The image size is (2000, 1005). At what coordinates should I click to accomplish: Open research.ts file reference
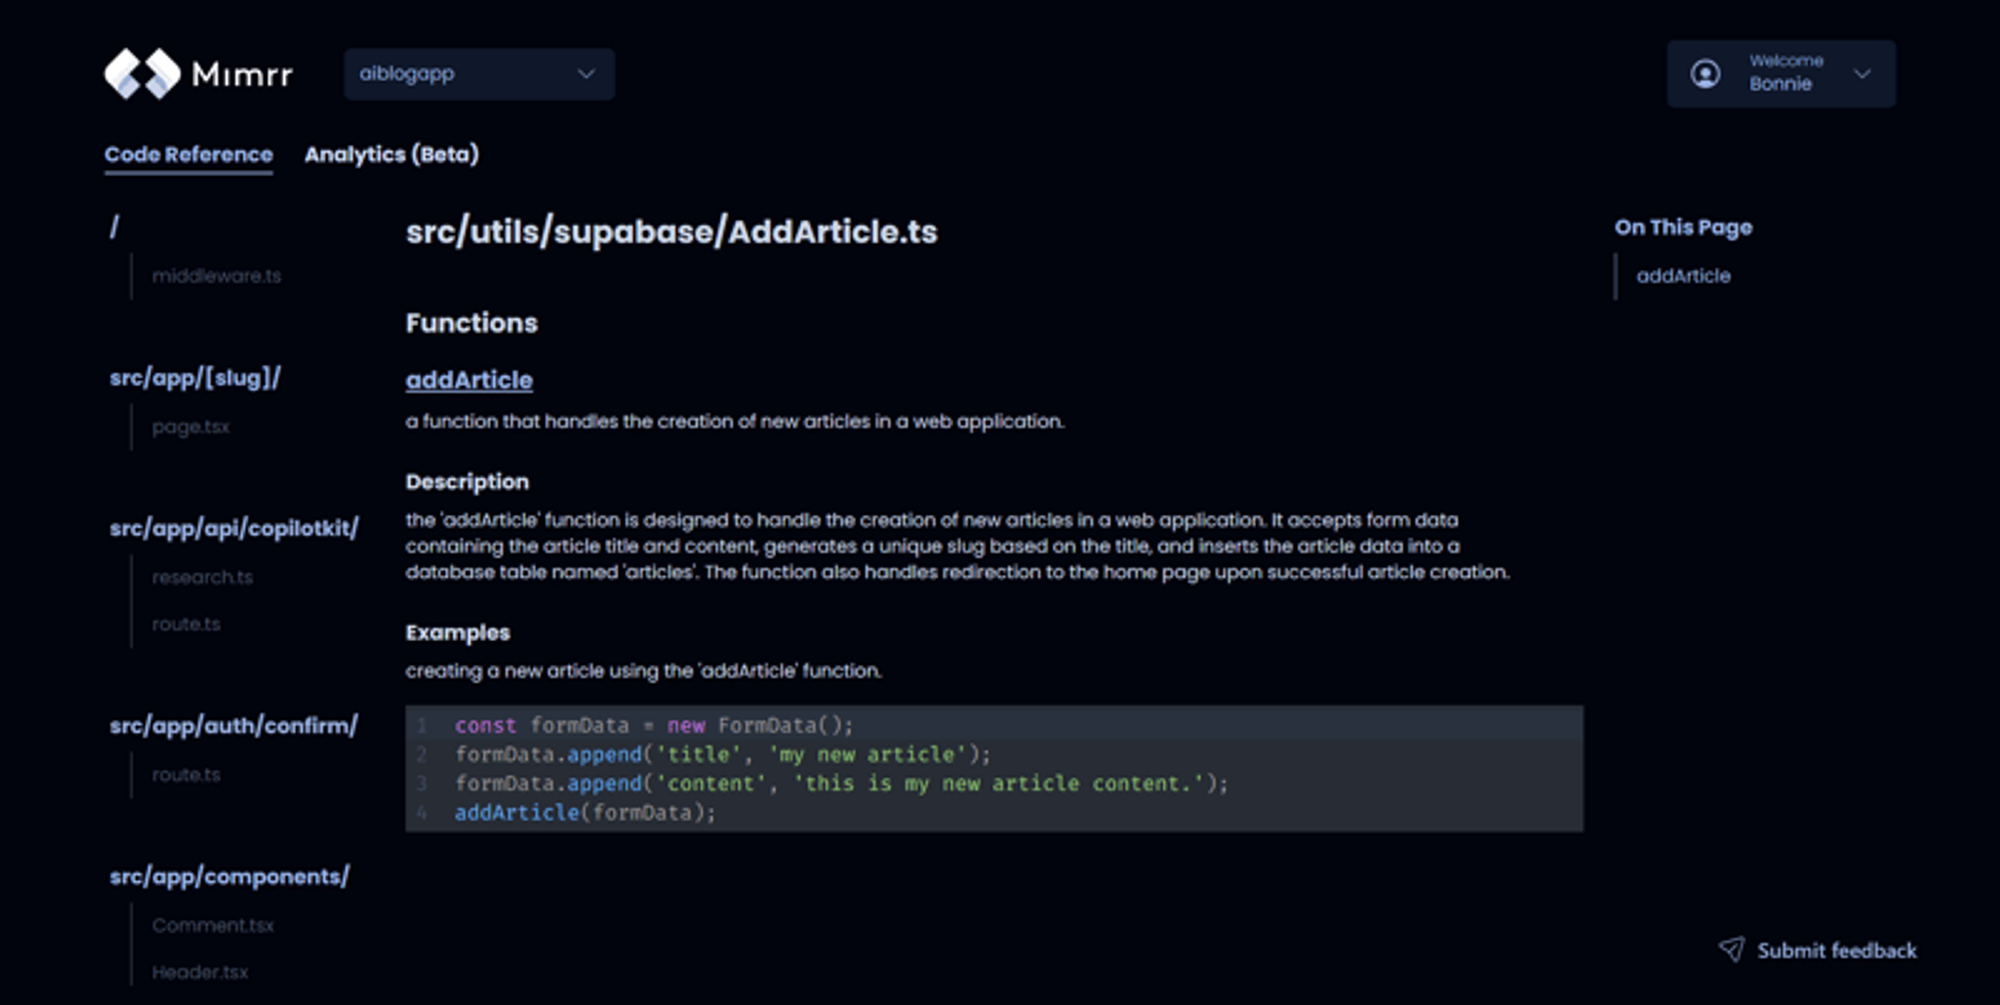[x=202, y=577]
